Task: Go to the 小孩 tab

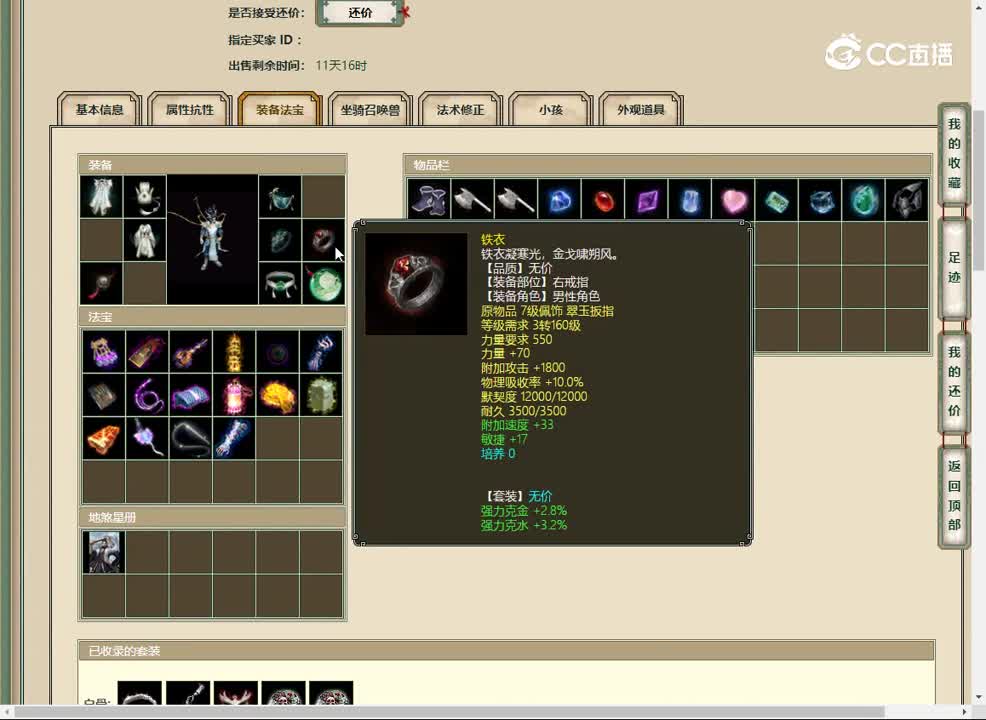Action: pyautogui.click(x=550, y=109)
